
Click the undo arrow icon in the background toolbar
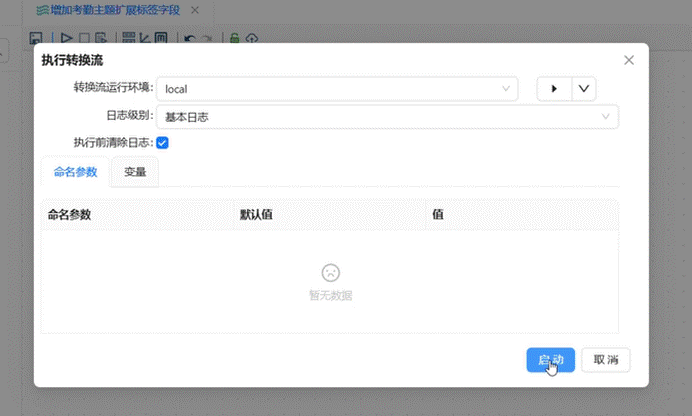(x=190, y=39)
